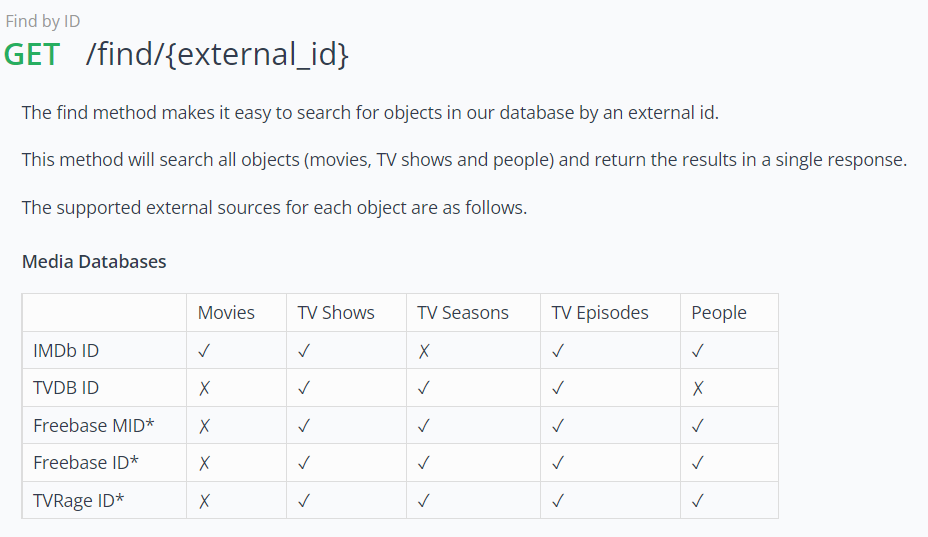
Task: Select the People column header
Action: pos(719,313)
